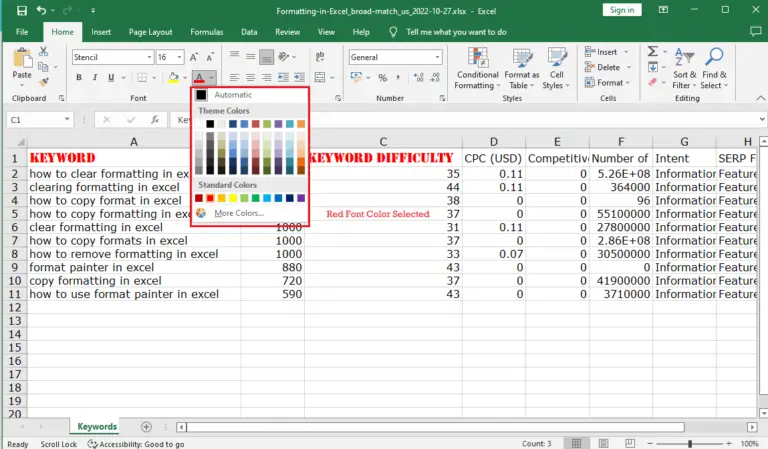Screen dimensions: 768x449
Task: Open Cell Styles dropdown
Action: (x=556, y=69)
